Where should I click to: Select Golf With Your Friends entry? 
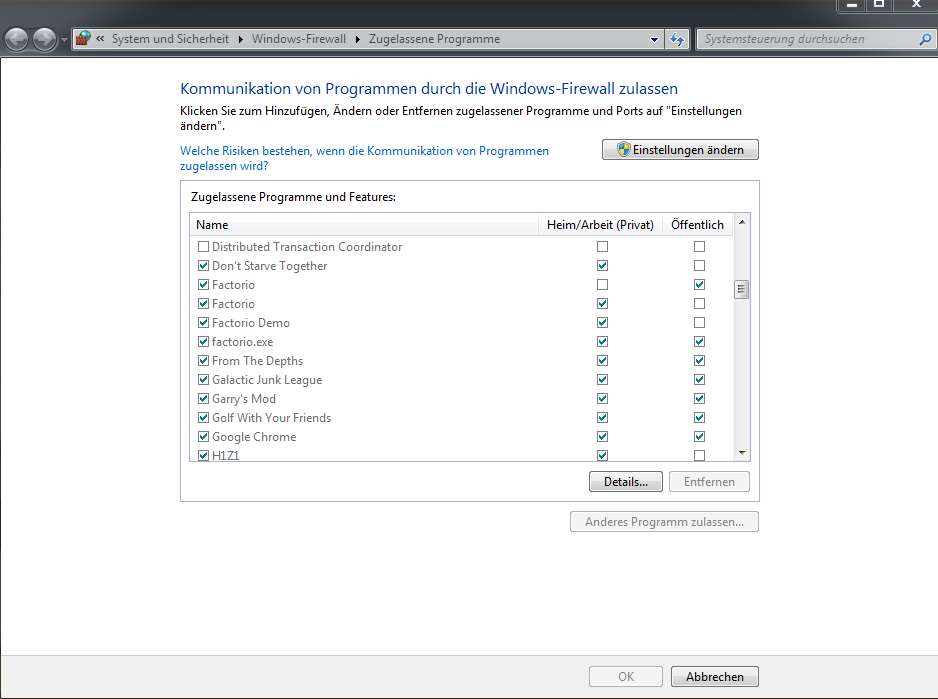click(272, 418)
